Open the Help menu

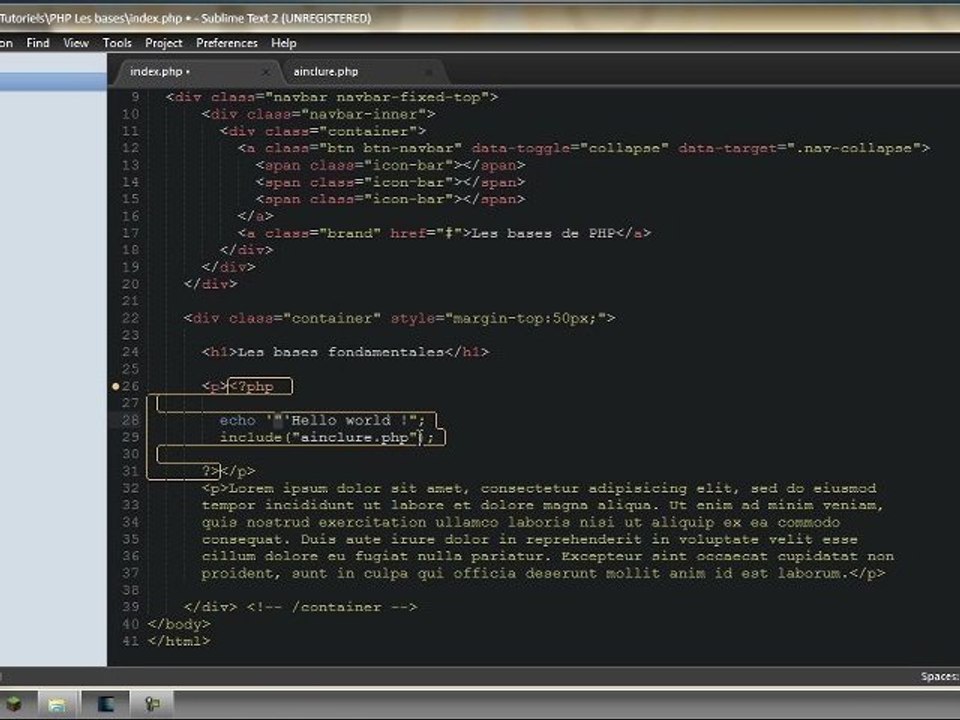click(x=283, y=43)
